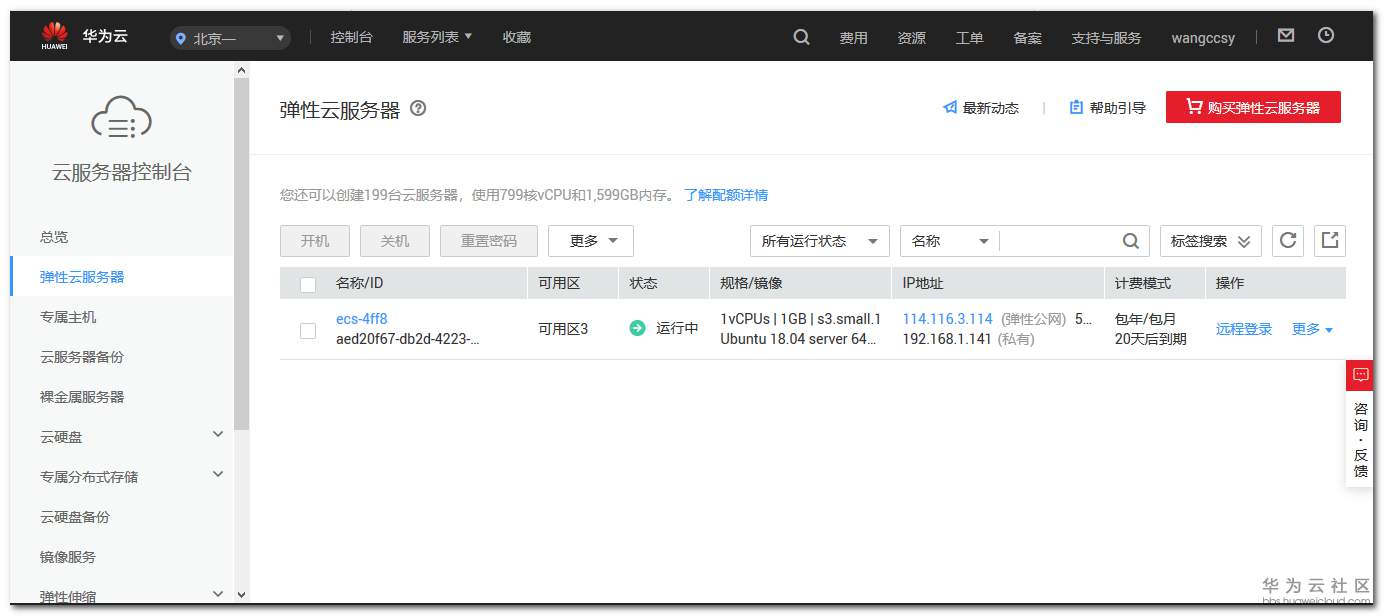Click the 计费模式 column header
The width and height of the screenshot is (1384, 616).
tap(1143, 283)
